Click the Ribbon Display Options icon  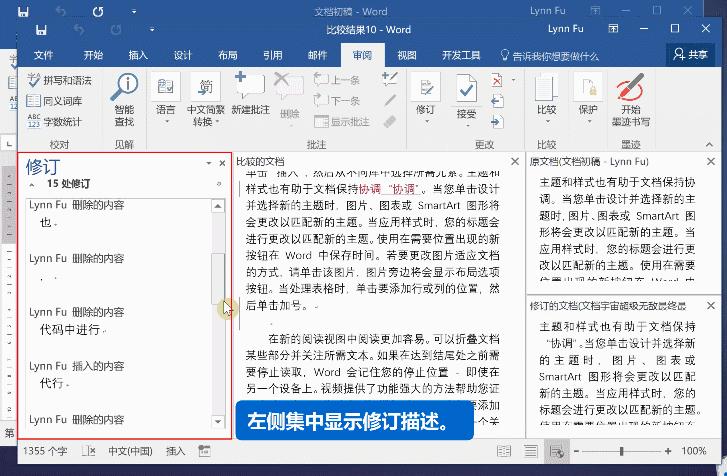613,29
